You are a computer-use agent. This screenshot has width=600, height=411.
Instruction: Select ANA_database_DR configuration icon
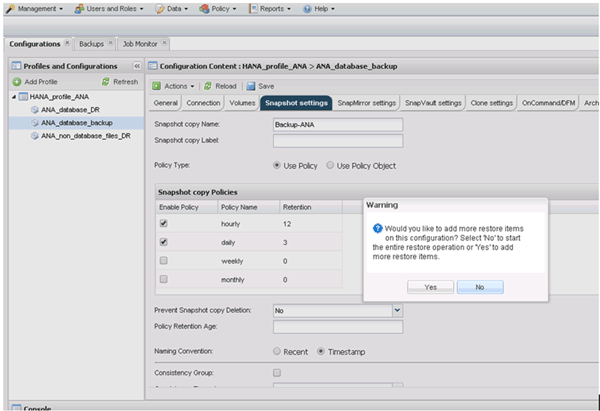(34, 109)
